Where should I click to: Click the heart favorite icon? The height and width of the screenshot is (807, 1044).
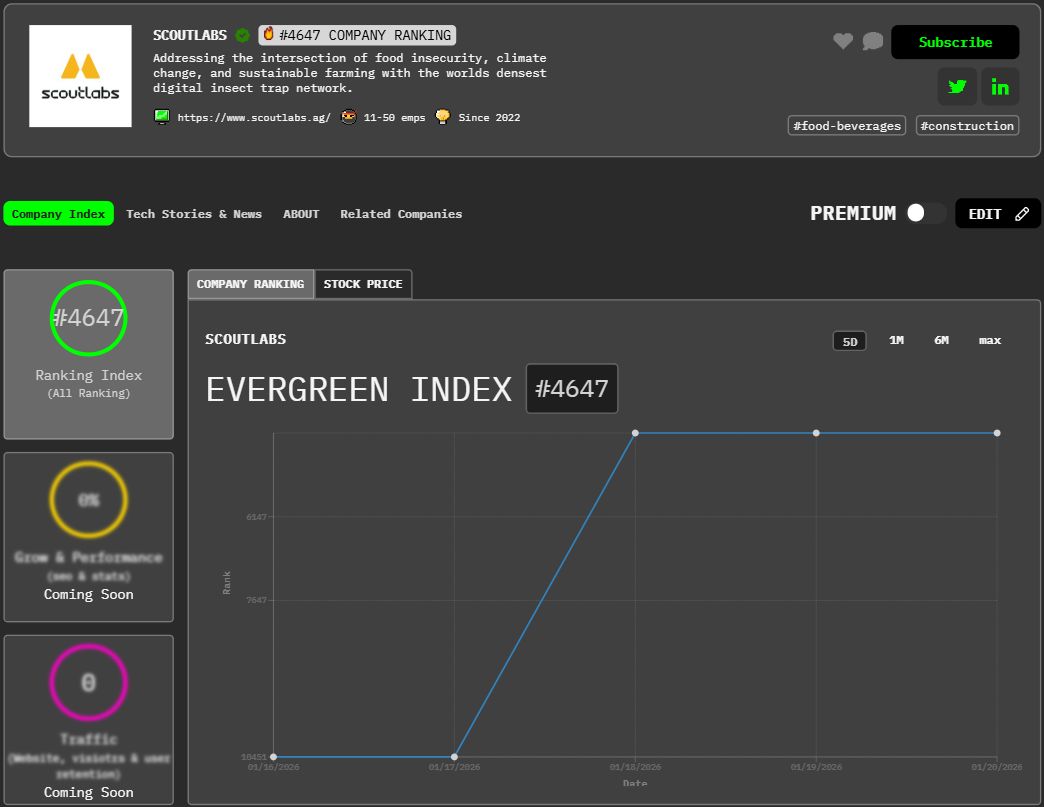843,41
